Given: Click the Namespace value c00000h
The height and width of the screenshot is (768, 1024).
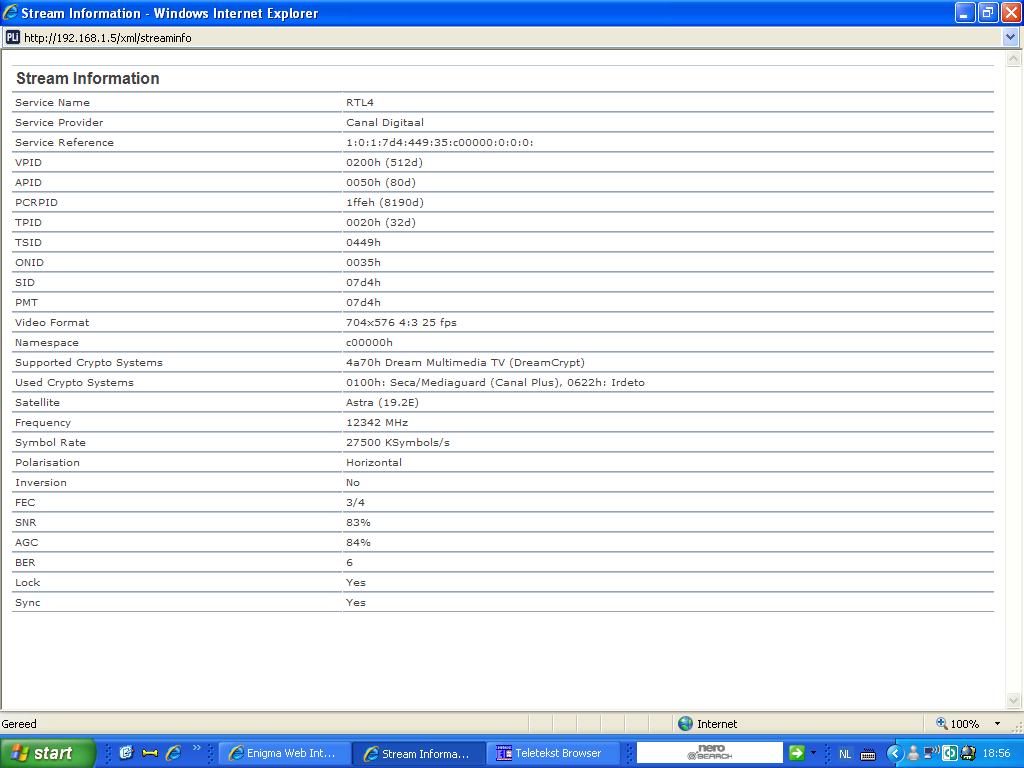Looking at the screenshot, I should 369,342.
